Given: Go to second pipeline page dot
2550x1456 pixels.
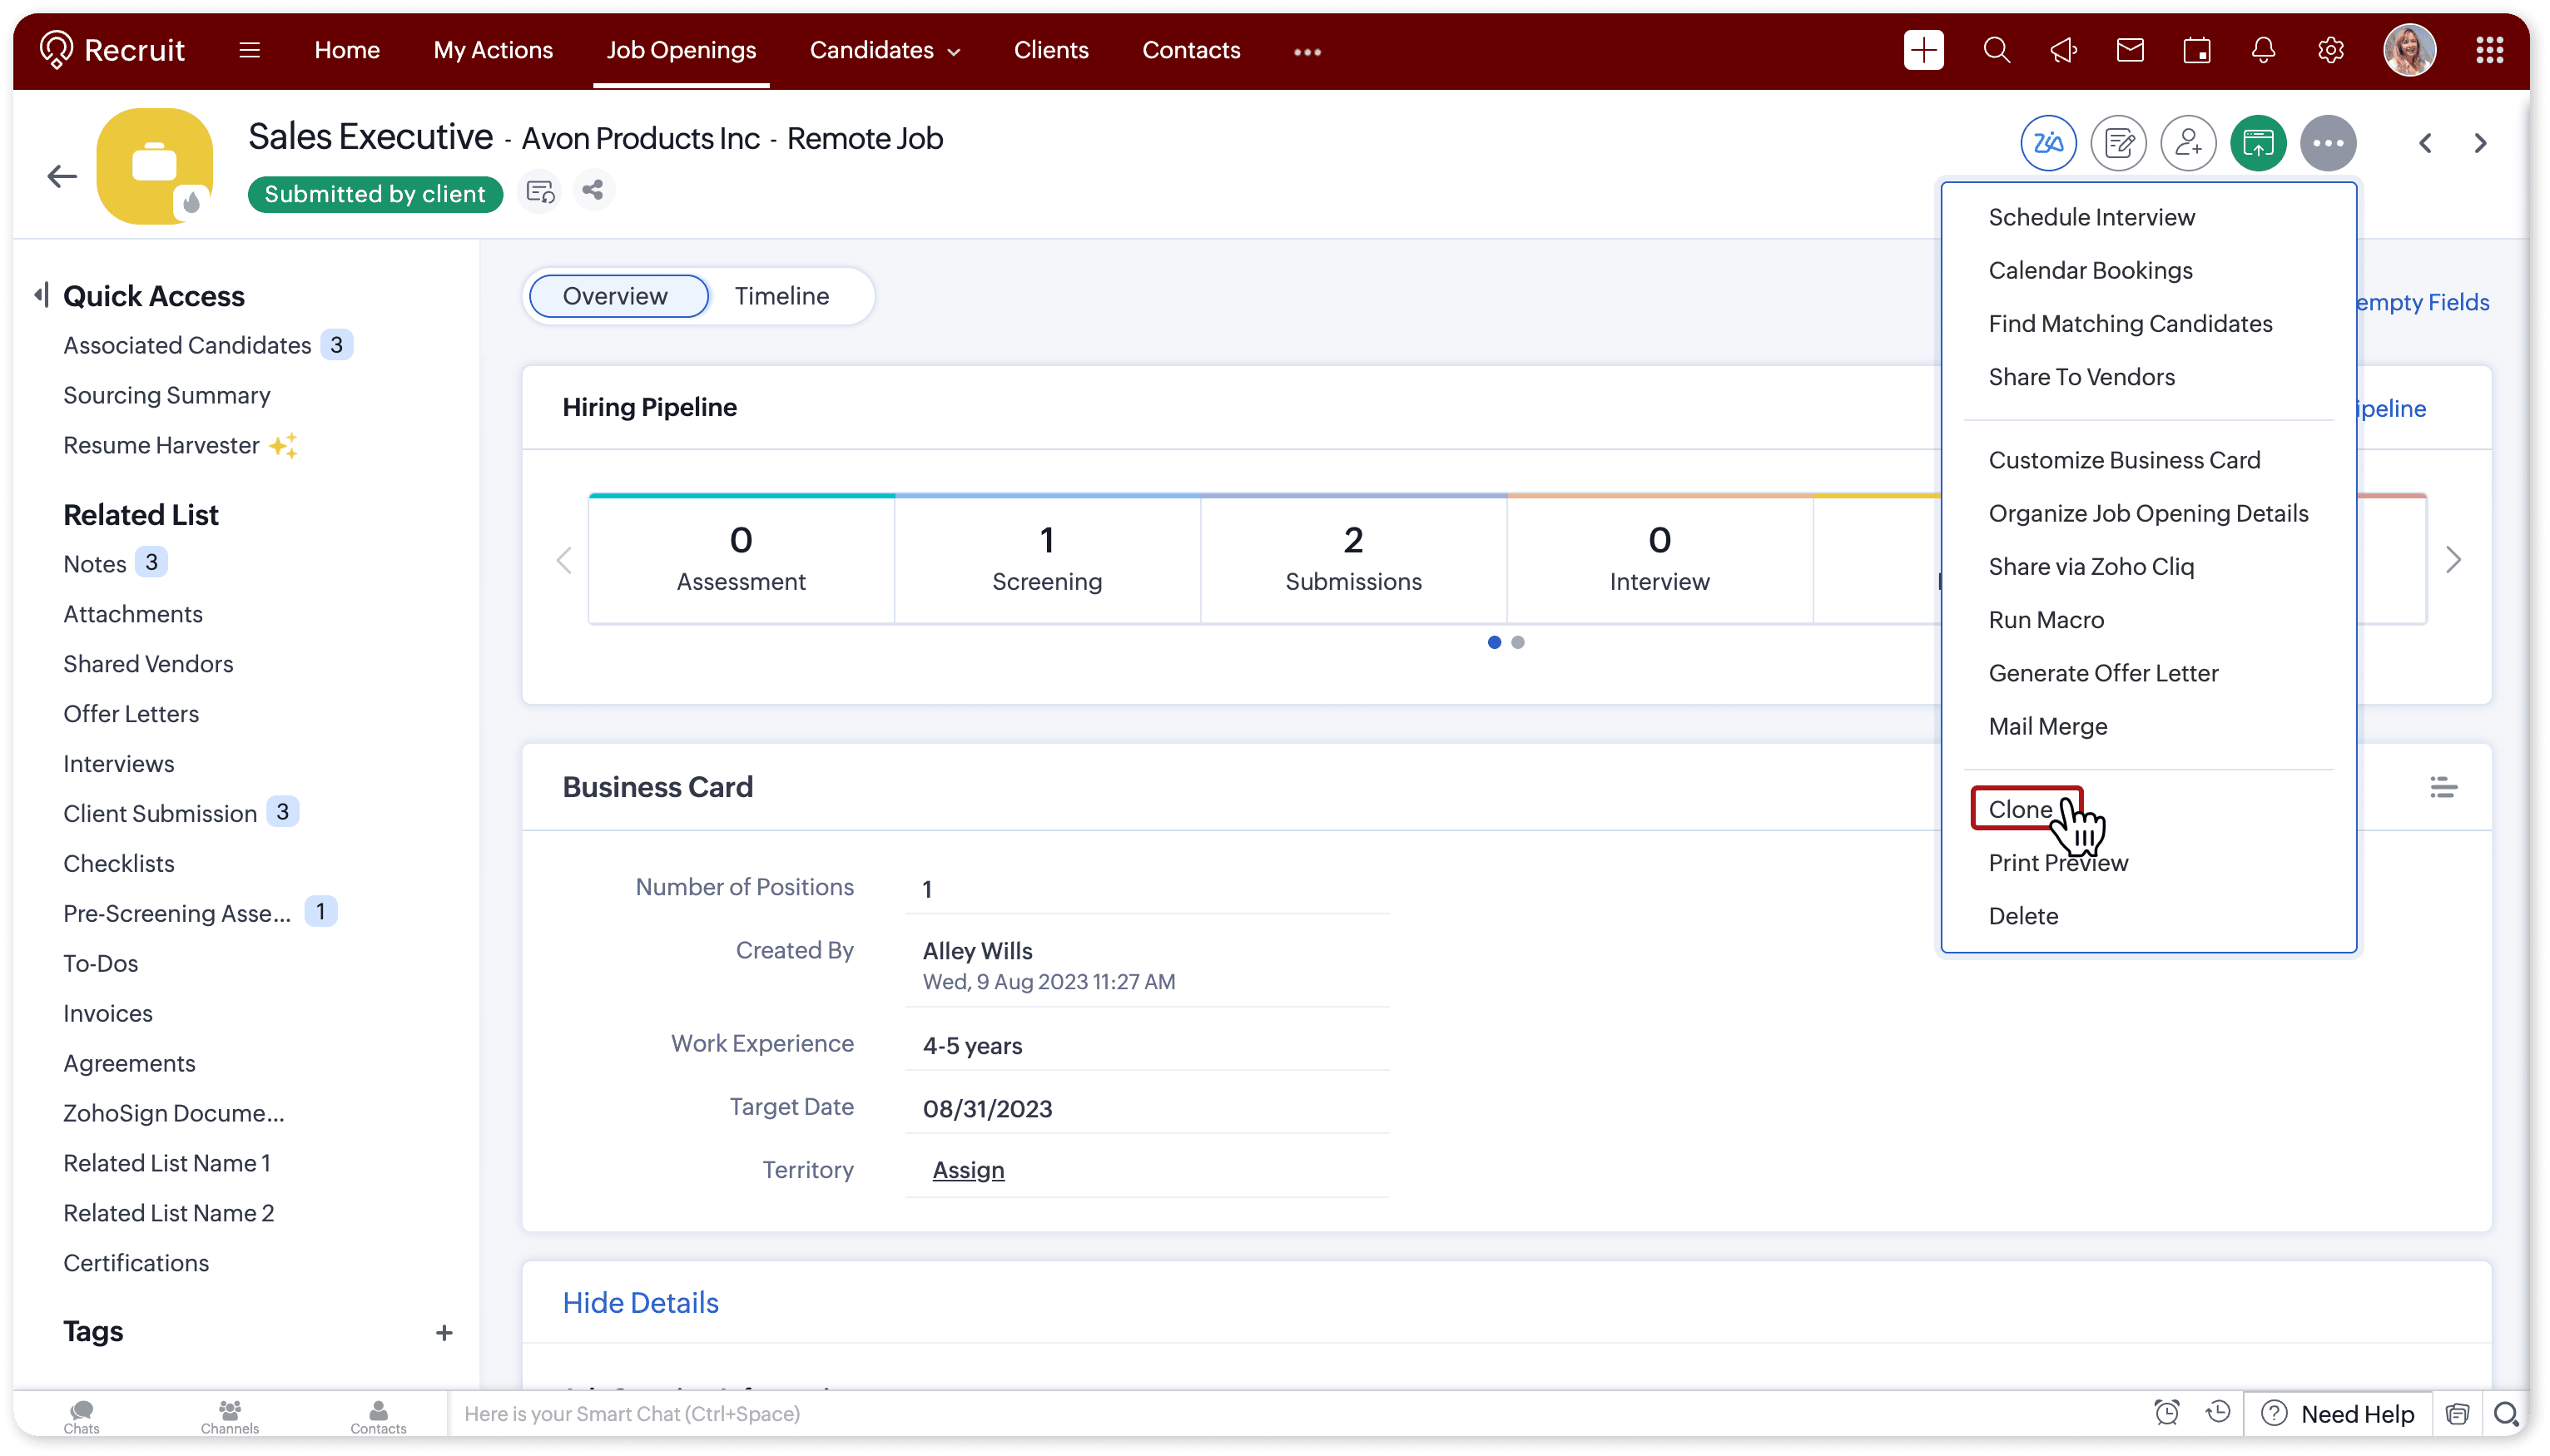Looking at the screenshot, I should [1517, 642].
